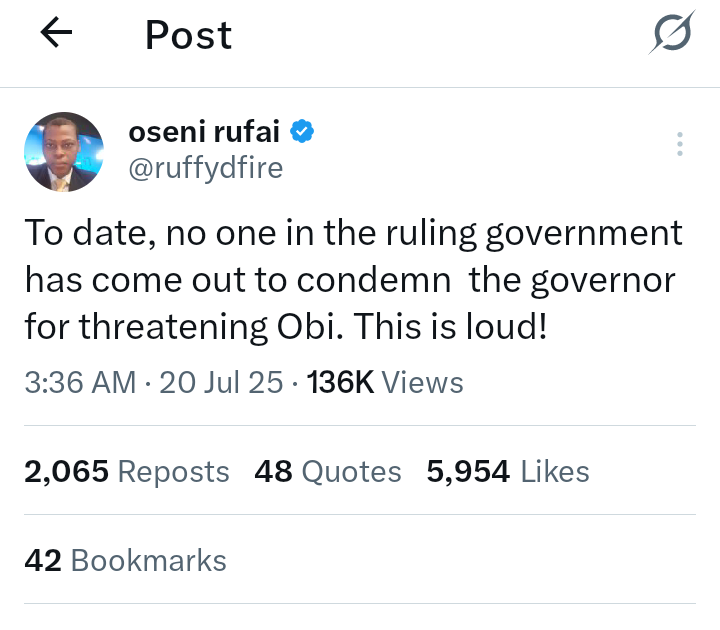Open the 42 Bookmarks count

pos(126,561)
